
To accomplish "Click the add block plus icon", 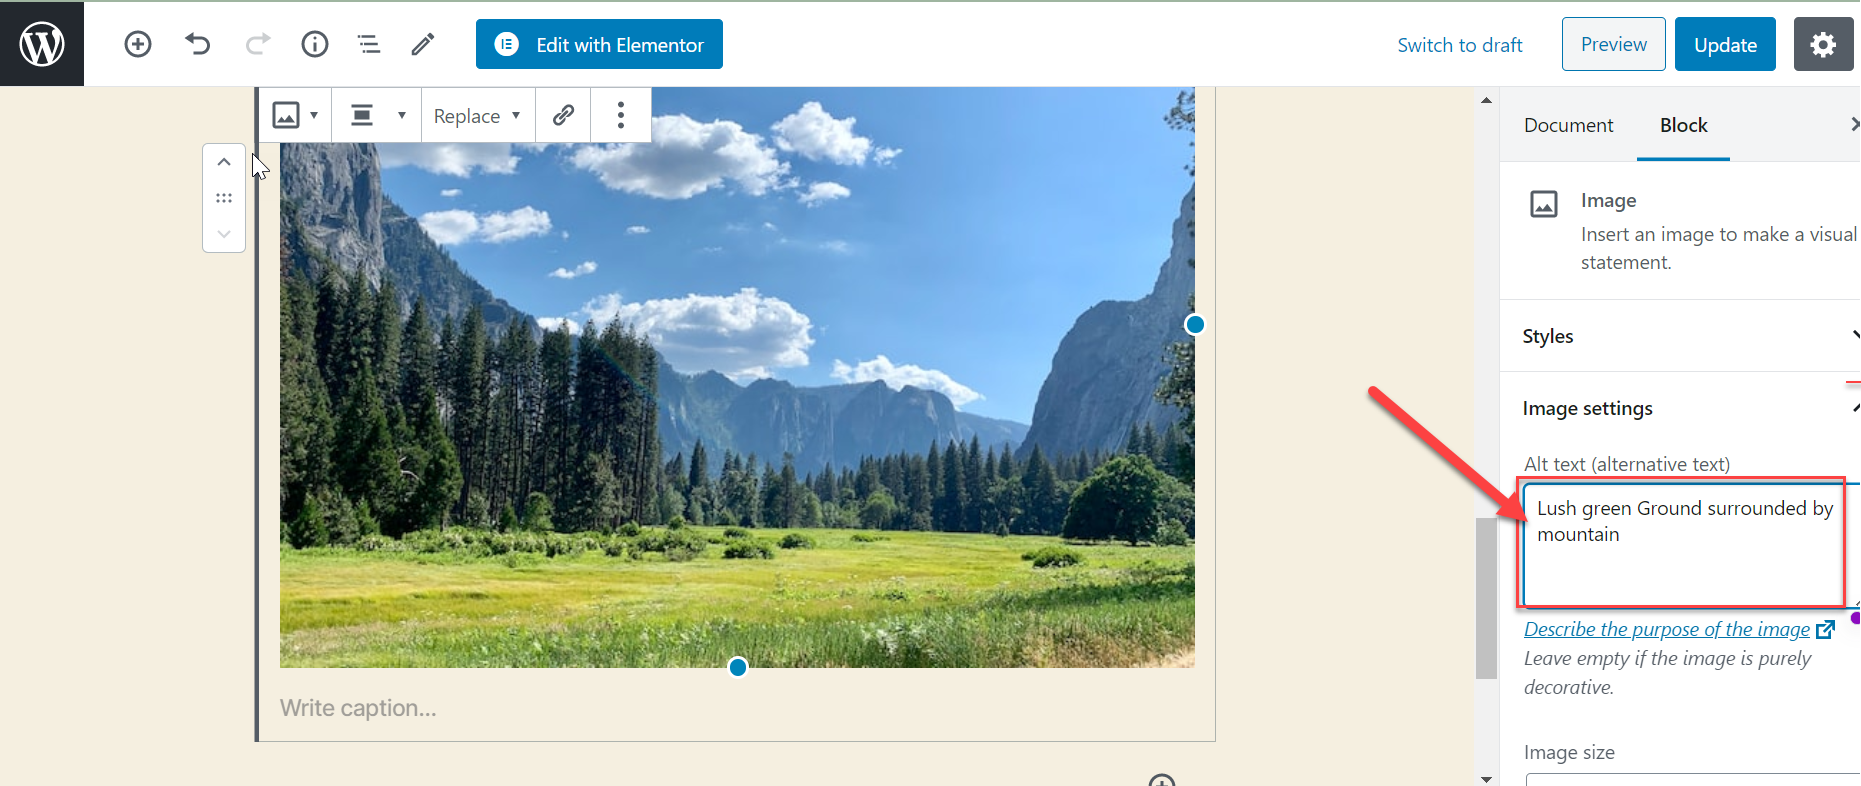I will click(x=138, y=44).
